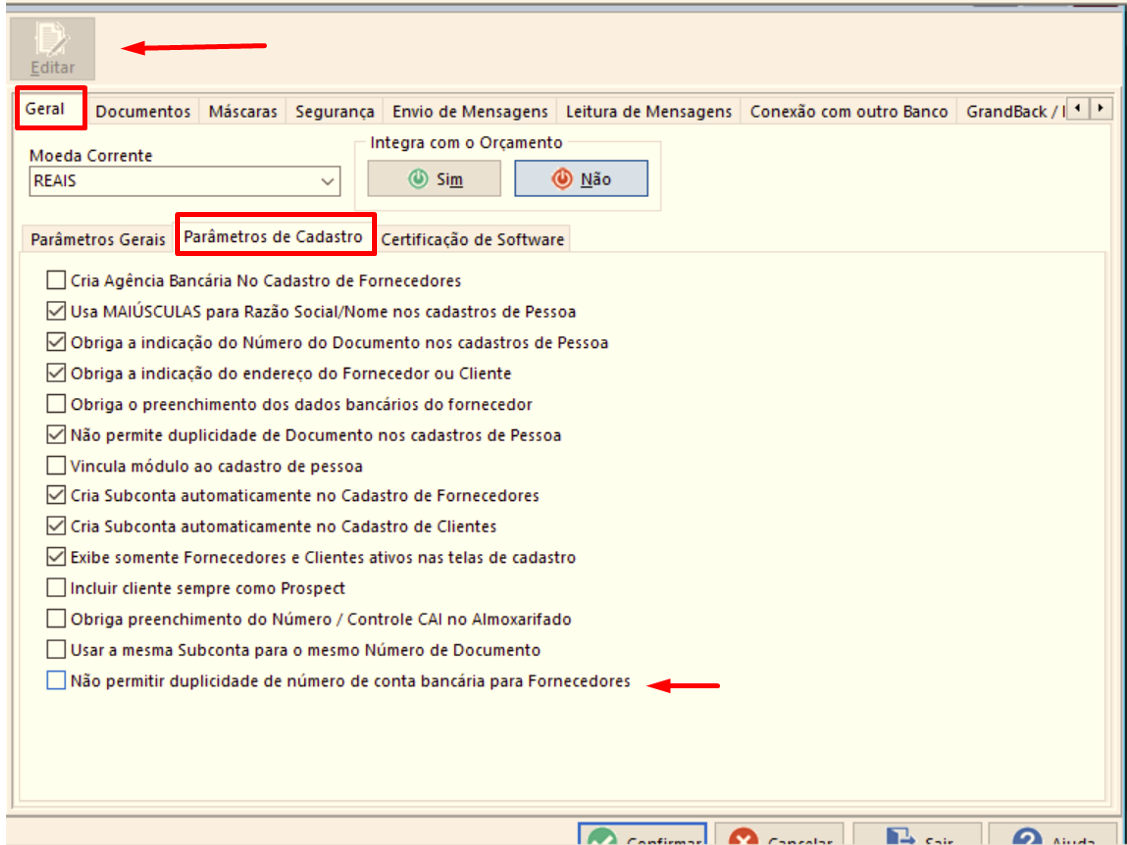Image resolution: width=1127 pixels, height=845 pixels.
Task: Open the Máscaras tab
Action: [x=242, y=111]
